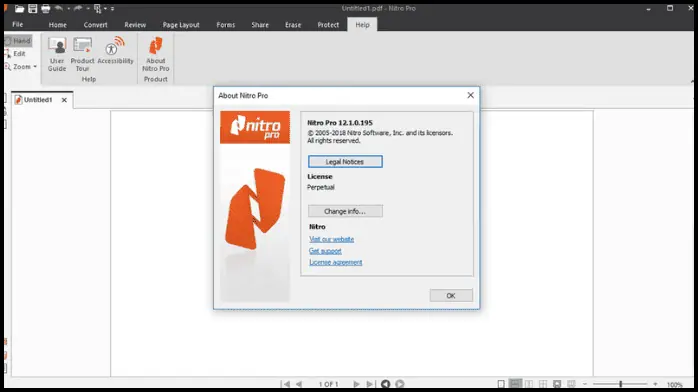
Task: Open the Forms ribbon tab
Action: click(226, 25)
